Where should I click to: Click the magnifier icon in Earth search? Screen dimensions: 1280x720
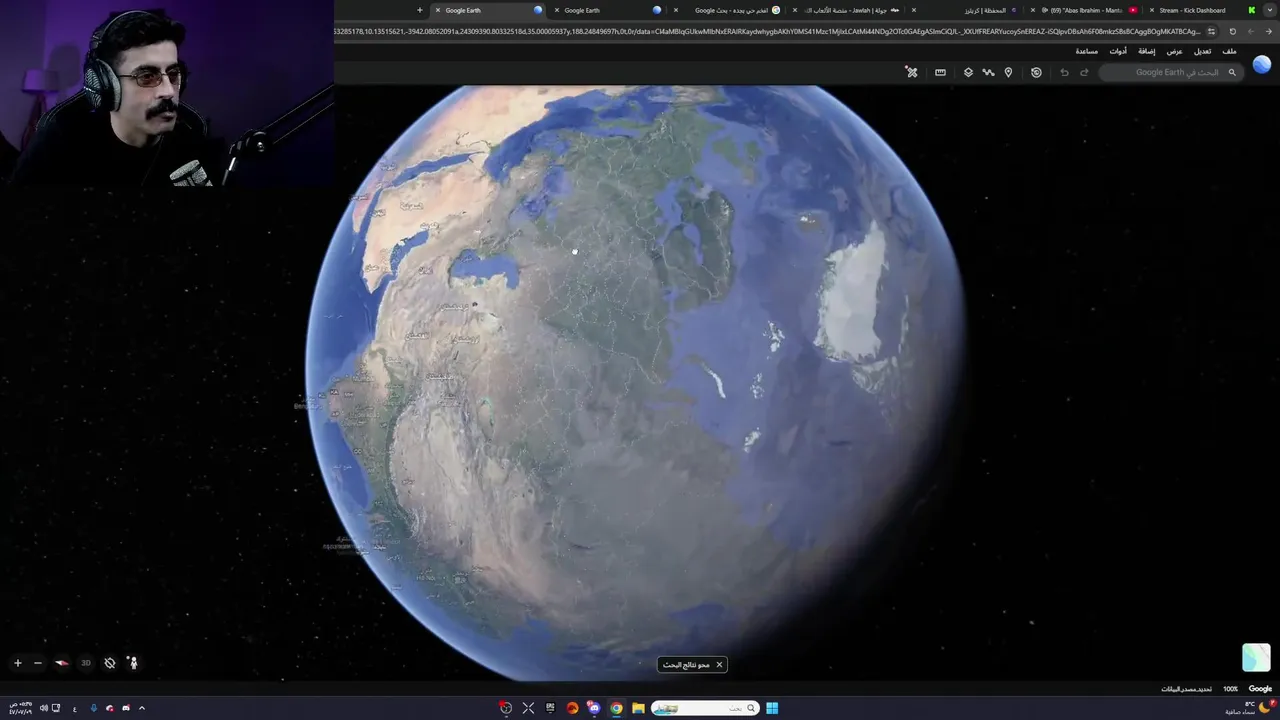(x=1232, y=72)
